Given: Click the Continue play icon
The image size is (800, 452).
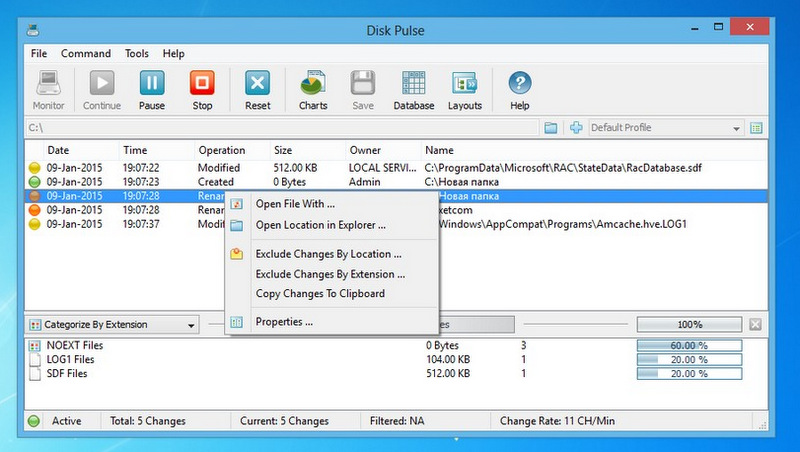Looking at the screenshot, I should pyautogui.click(x=102, y=83).
